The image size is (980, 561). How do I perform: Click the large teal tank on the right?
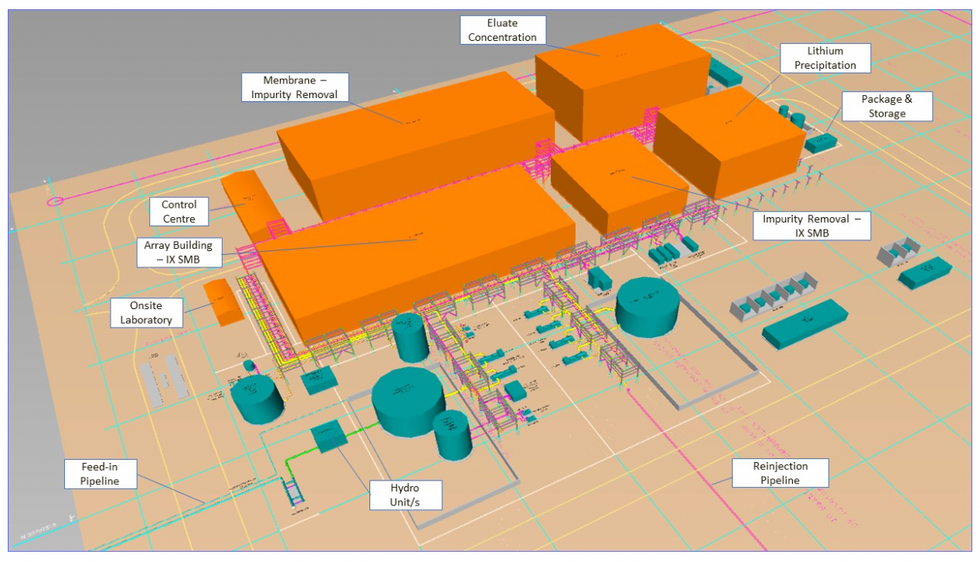(648, 305)
